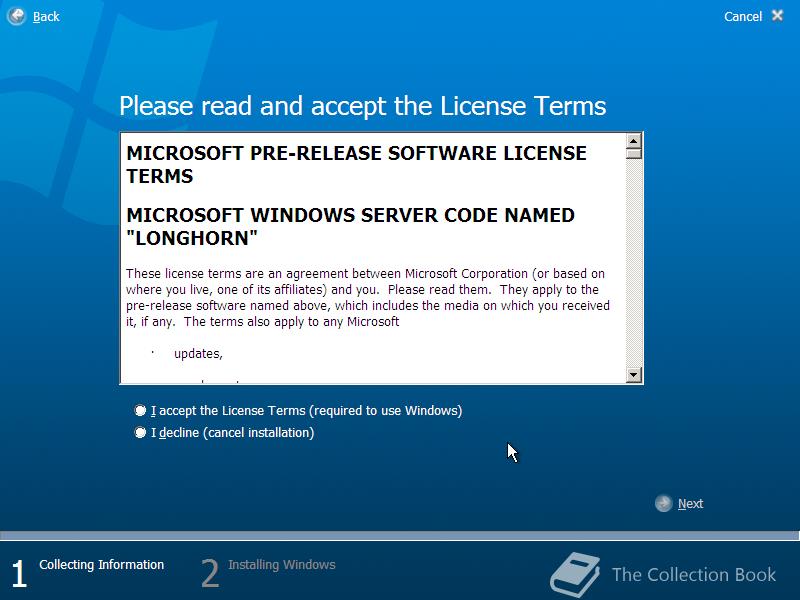Click the 'updates,' bullet text
Viewport: 800px width, 600px height.
pos(198,354)
